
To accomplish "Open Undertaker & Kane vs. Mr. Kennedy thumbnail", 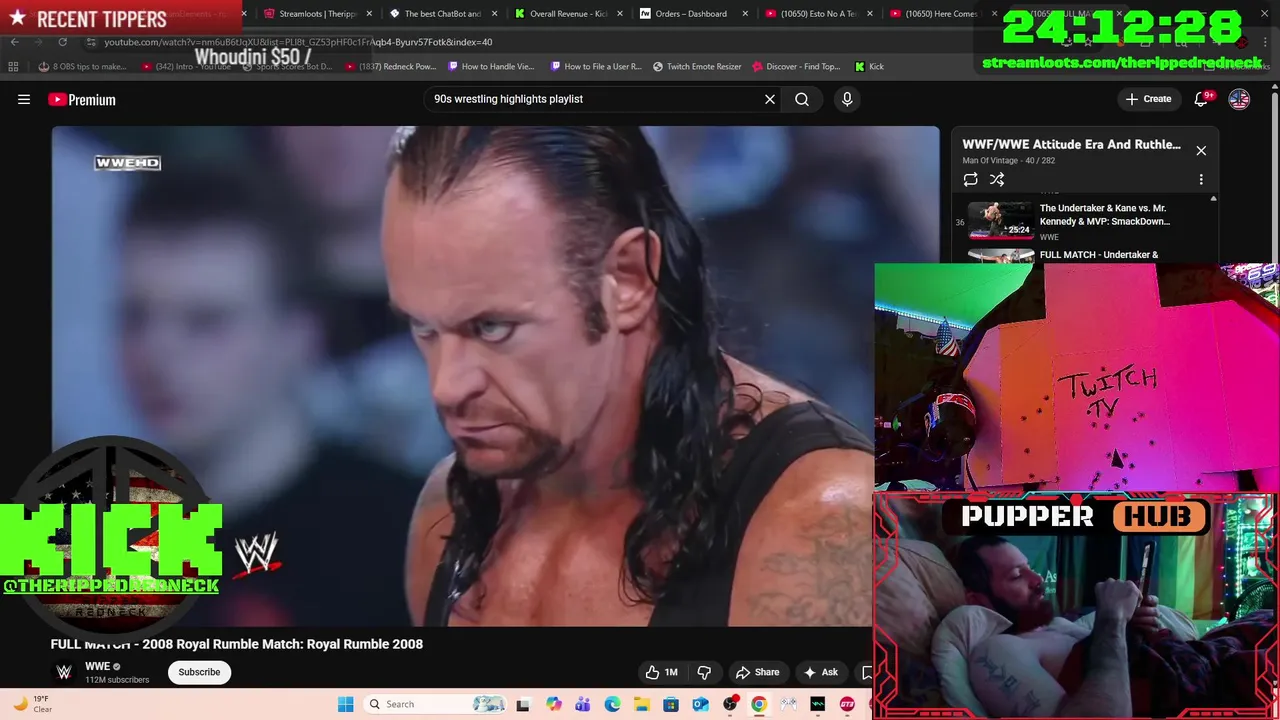I will 1000,221.
